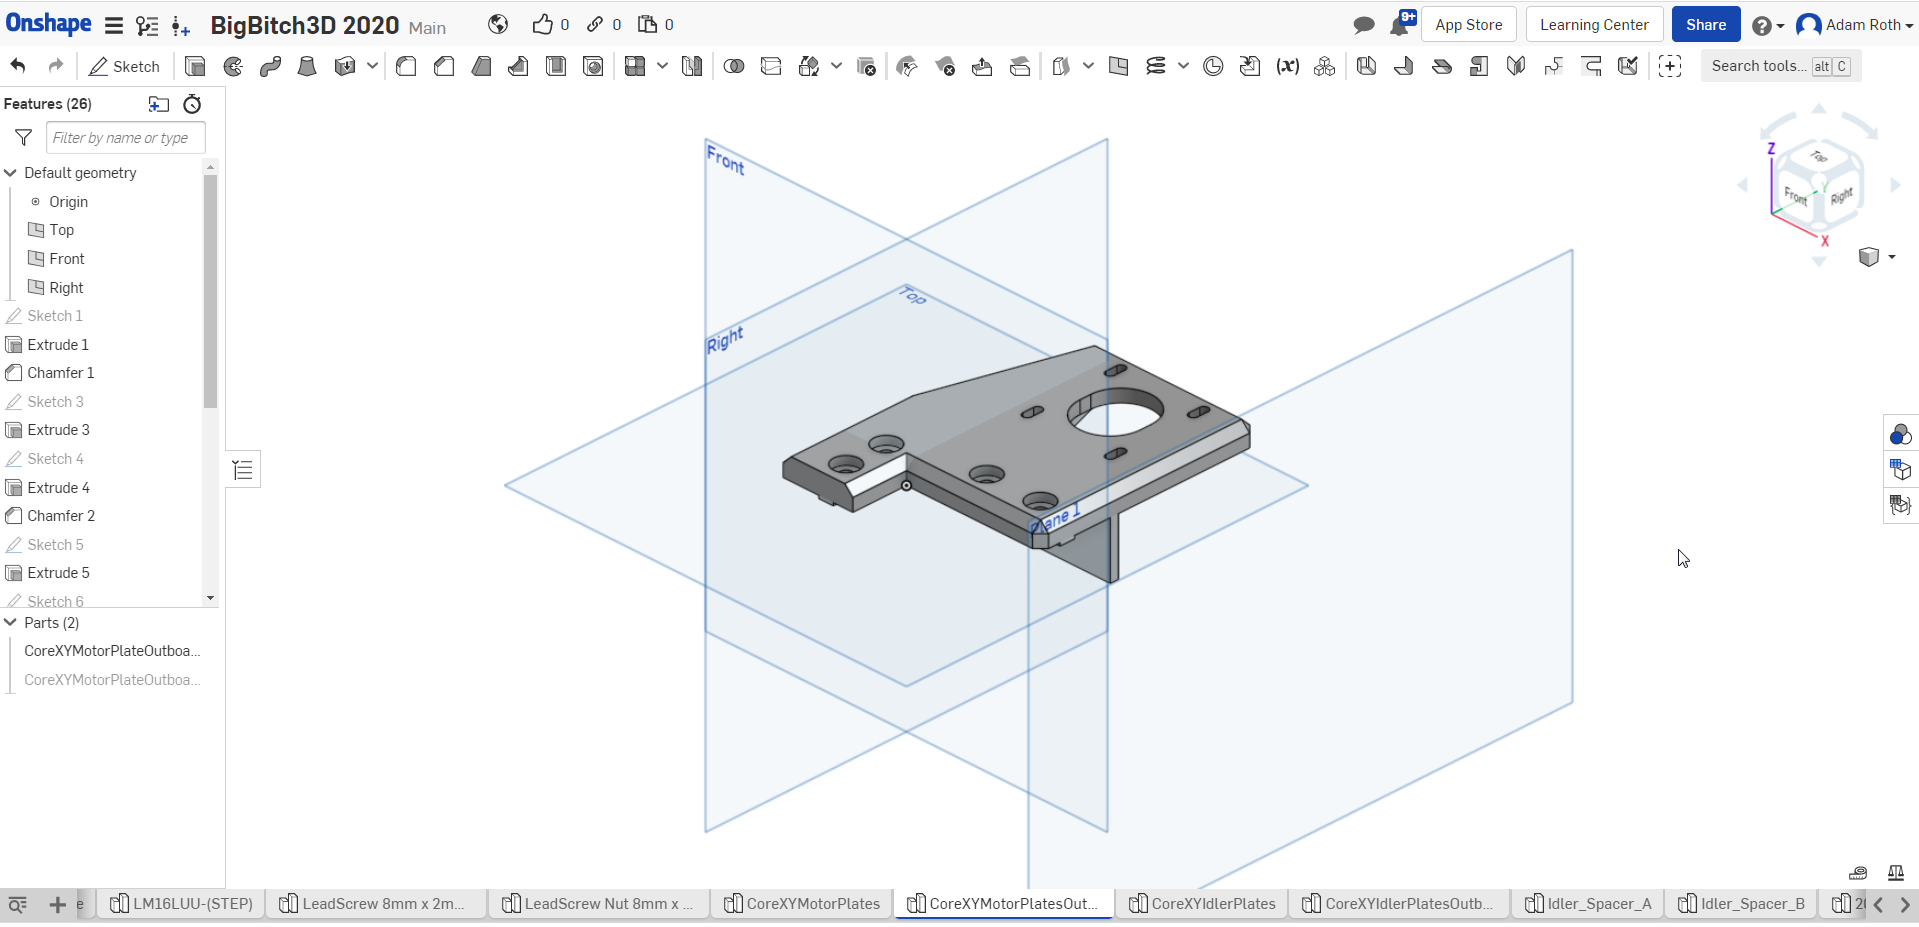Open the Adam Roth account menu
Image resolution: width=1919 pixels, height=927 pixels.
pyautogui.click(x=1855, y=25)
